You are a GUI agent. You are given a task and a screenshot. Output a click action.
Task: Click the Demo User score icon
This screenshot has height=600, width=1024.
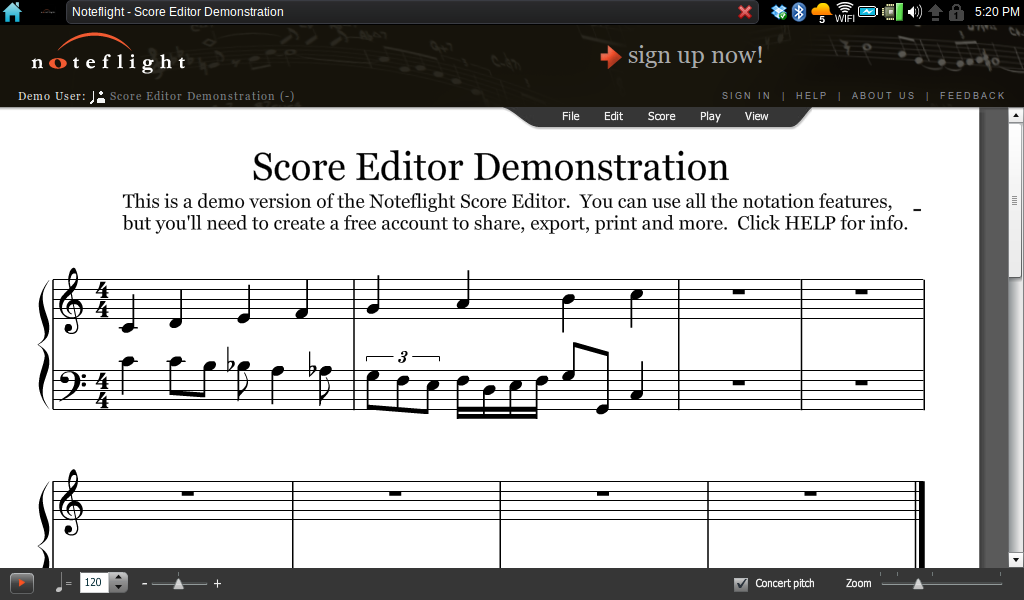click(97, 97)
